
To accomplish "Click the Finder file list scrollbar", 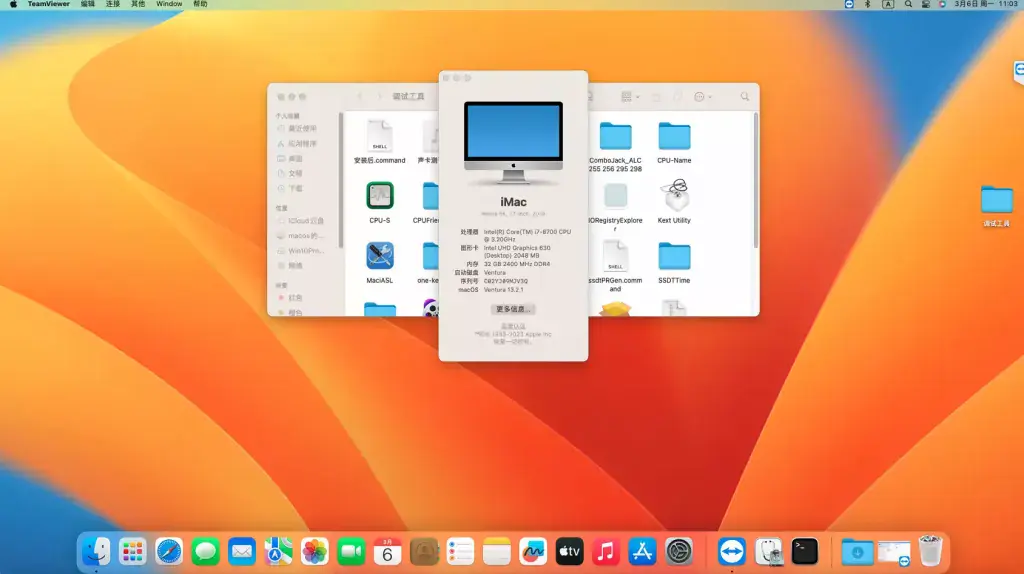I will pos(756,180).
